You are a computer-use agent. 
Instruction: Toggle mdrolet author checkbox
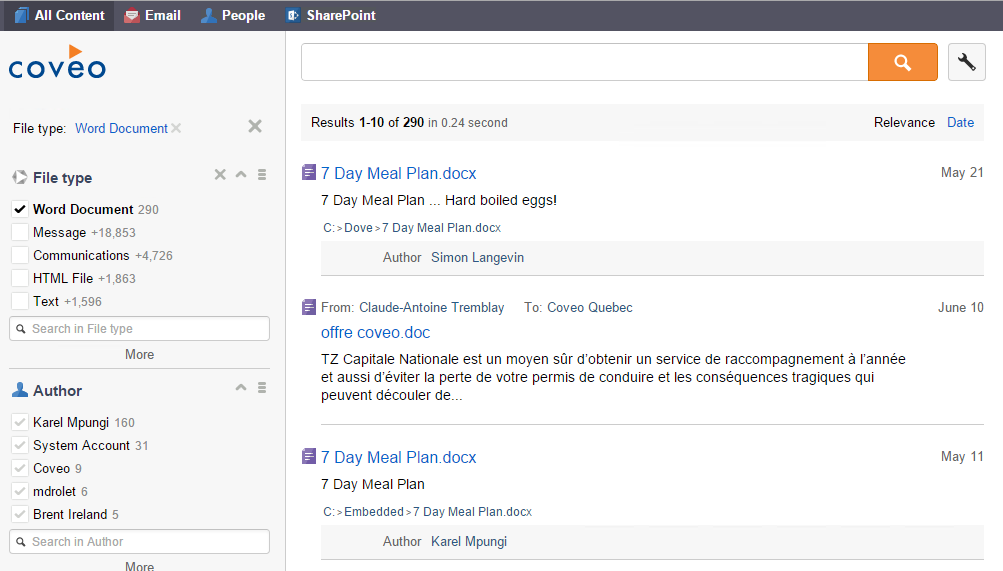pyautogui.click(x=20, y=491)
